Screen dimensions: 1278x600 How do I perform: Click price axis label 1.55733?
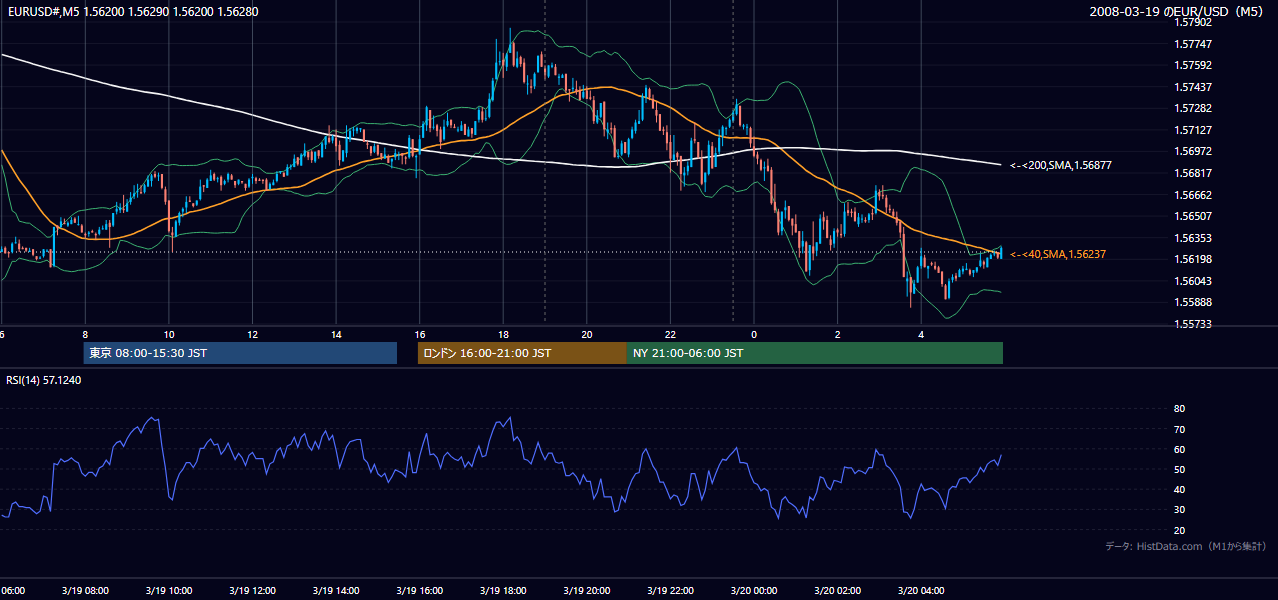[x=1192, y=324]
